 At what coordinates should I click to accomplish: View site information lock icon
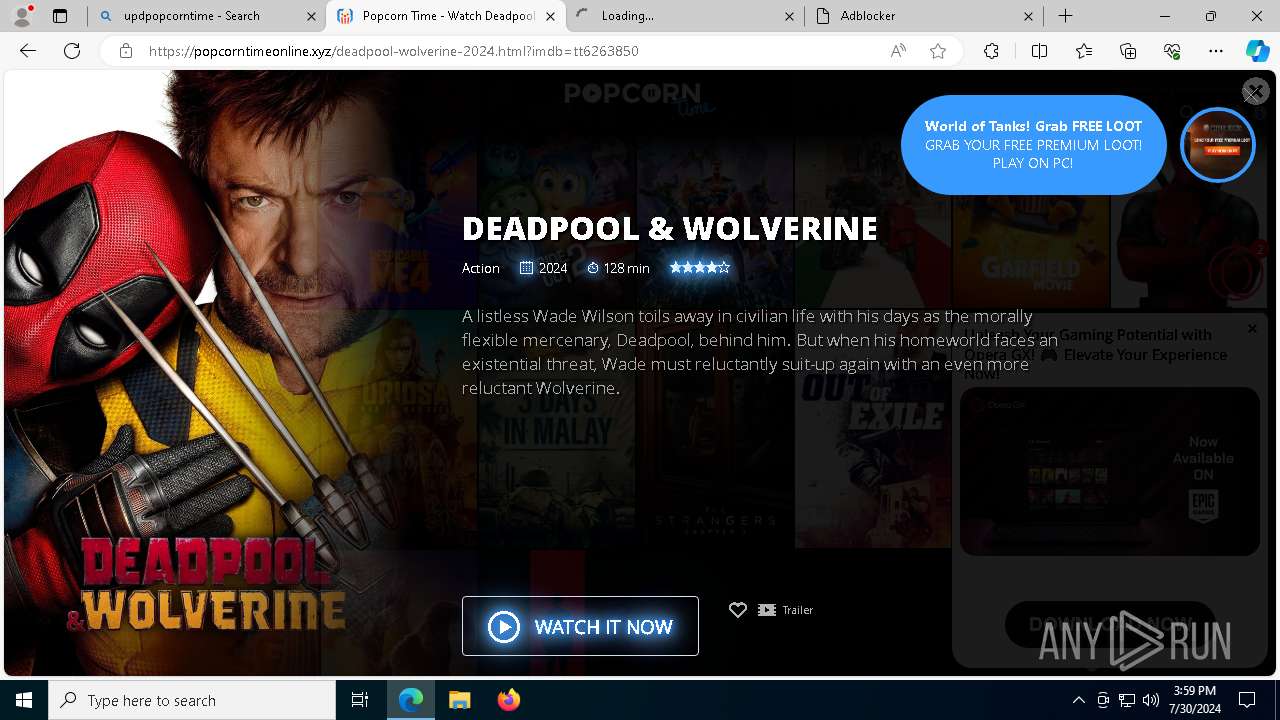(125, 51)
